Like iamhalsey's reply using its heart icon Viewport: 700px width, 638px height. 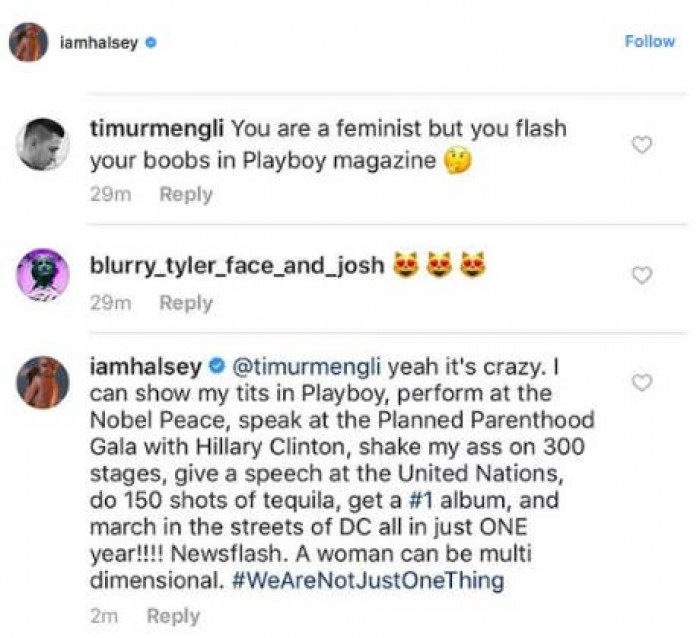(x=642, y=382)
